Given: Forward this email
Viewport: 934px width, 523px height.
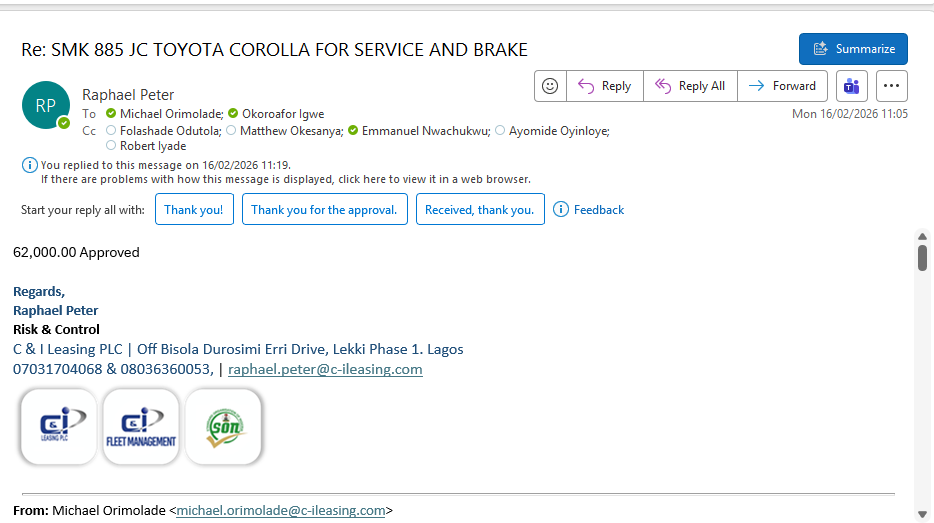Looking at the screenshot, I should (x=782, y=86).
